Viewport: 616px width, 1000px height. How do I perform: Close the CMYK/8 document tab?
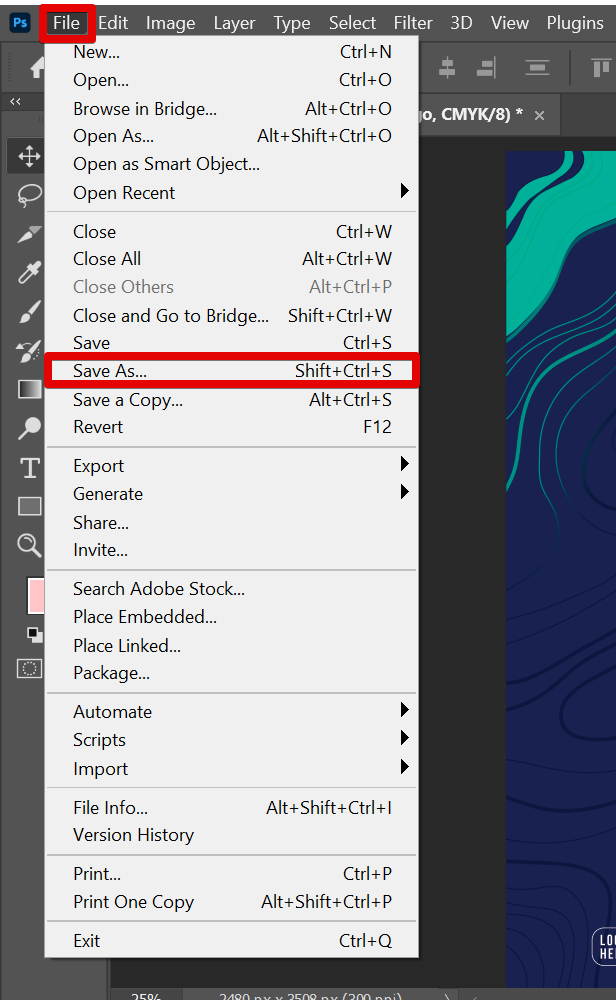click(x=540, y=115)
